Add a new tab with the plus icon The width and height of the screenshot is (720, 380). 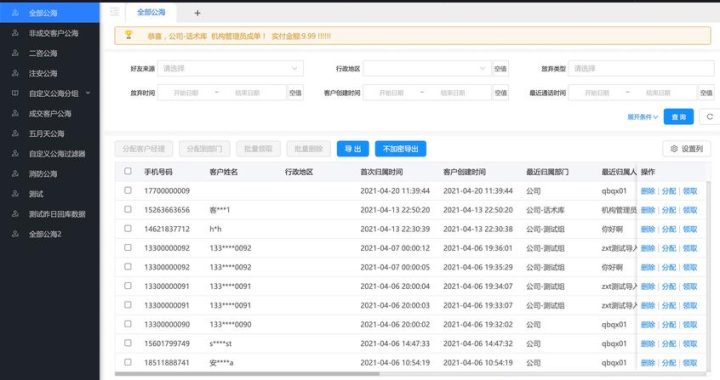click(197, 13)
